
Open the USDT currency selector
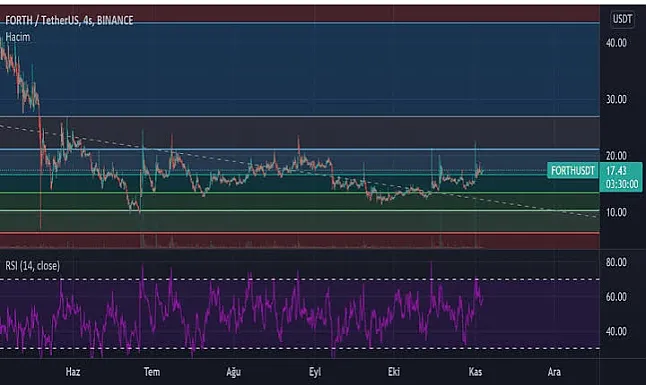pos(622,19)
